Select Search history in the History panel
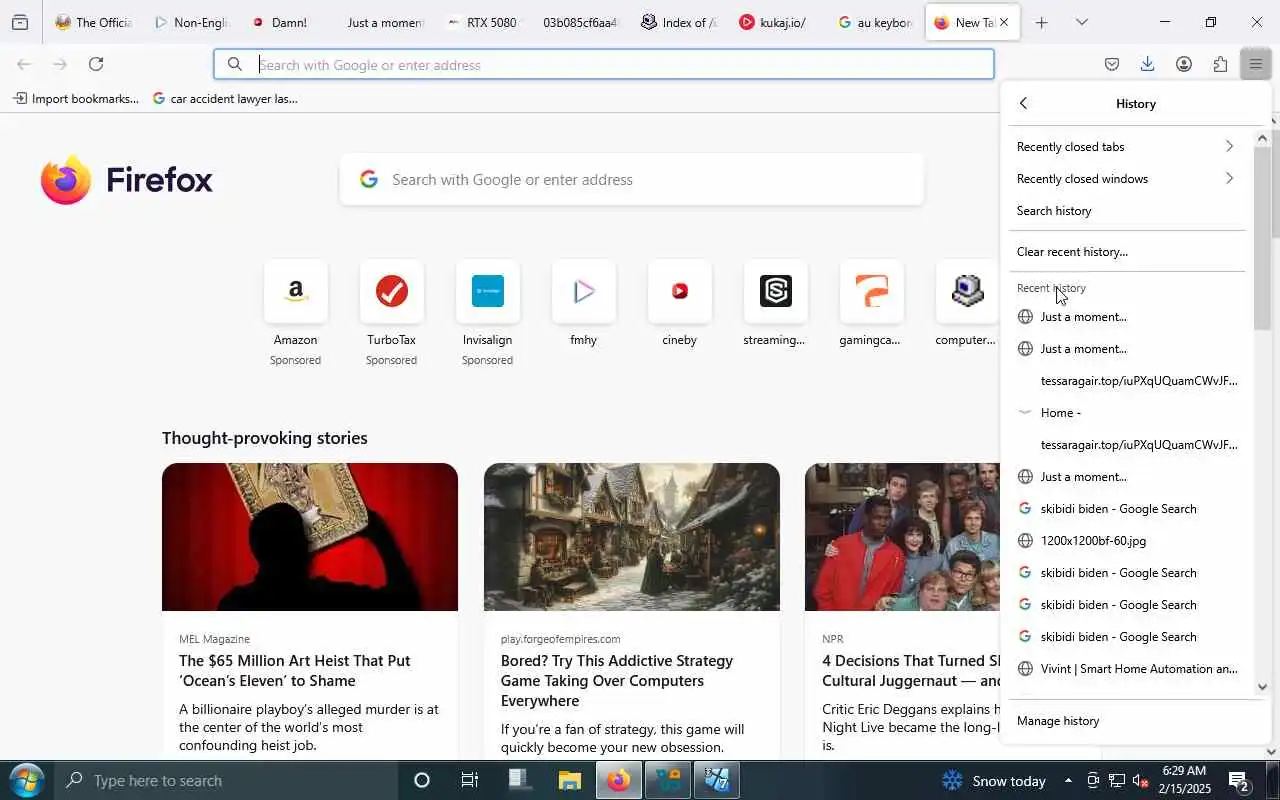 tap(1126, 211)
